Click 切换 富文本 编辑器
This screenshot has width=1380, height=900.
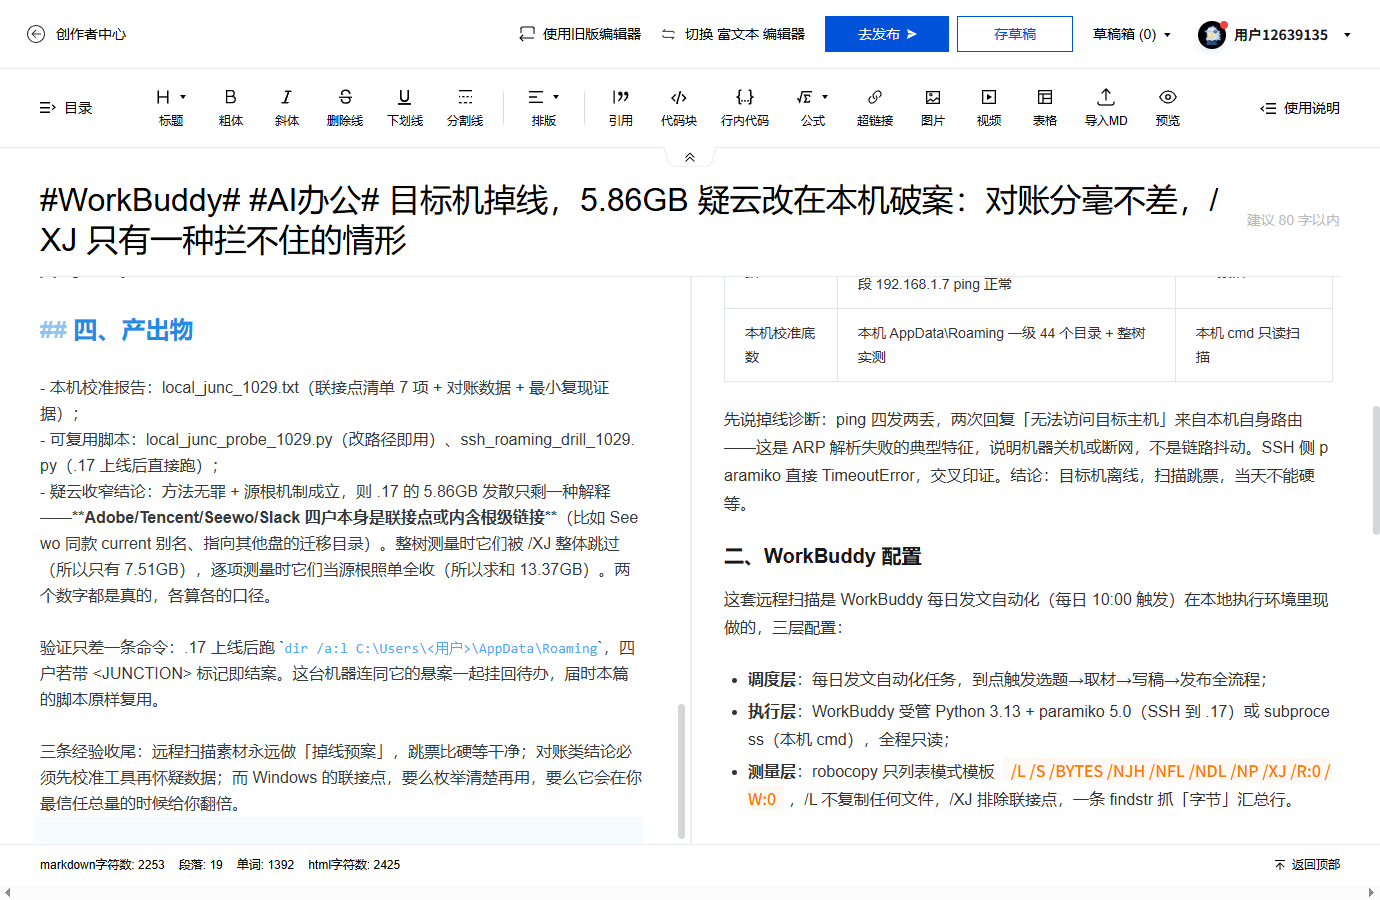[733, 34]
